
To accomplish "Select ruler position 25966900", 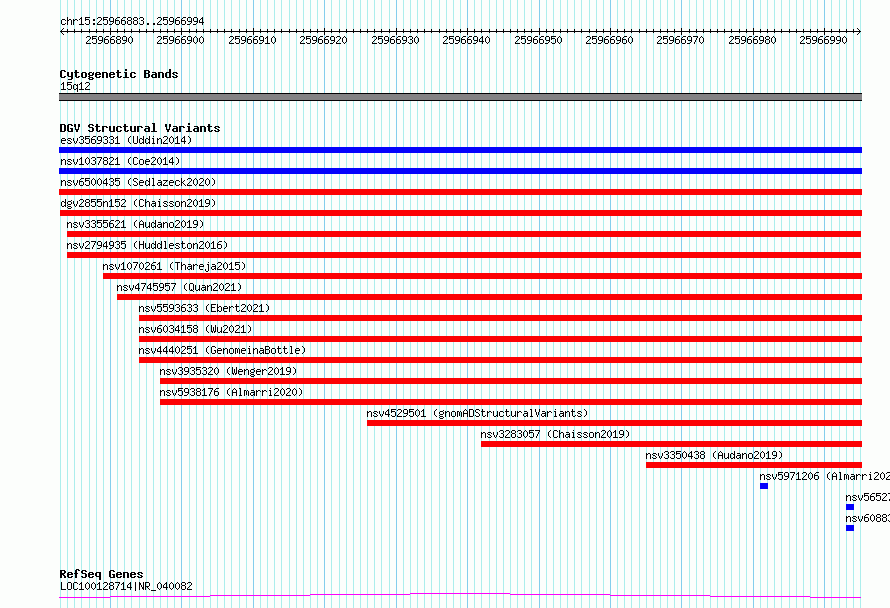I will click(180, 40).
